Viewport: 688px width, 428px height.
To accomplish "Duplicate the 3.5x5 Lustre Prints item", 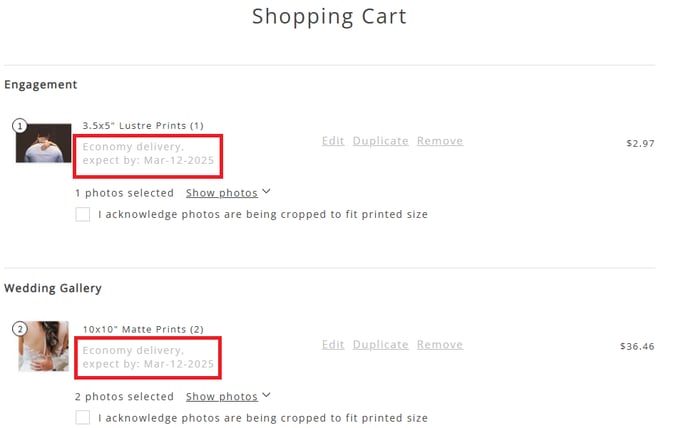I will pos(380,141).
